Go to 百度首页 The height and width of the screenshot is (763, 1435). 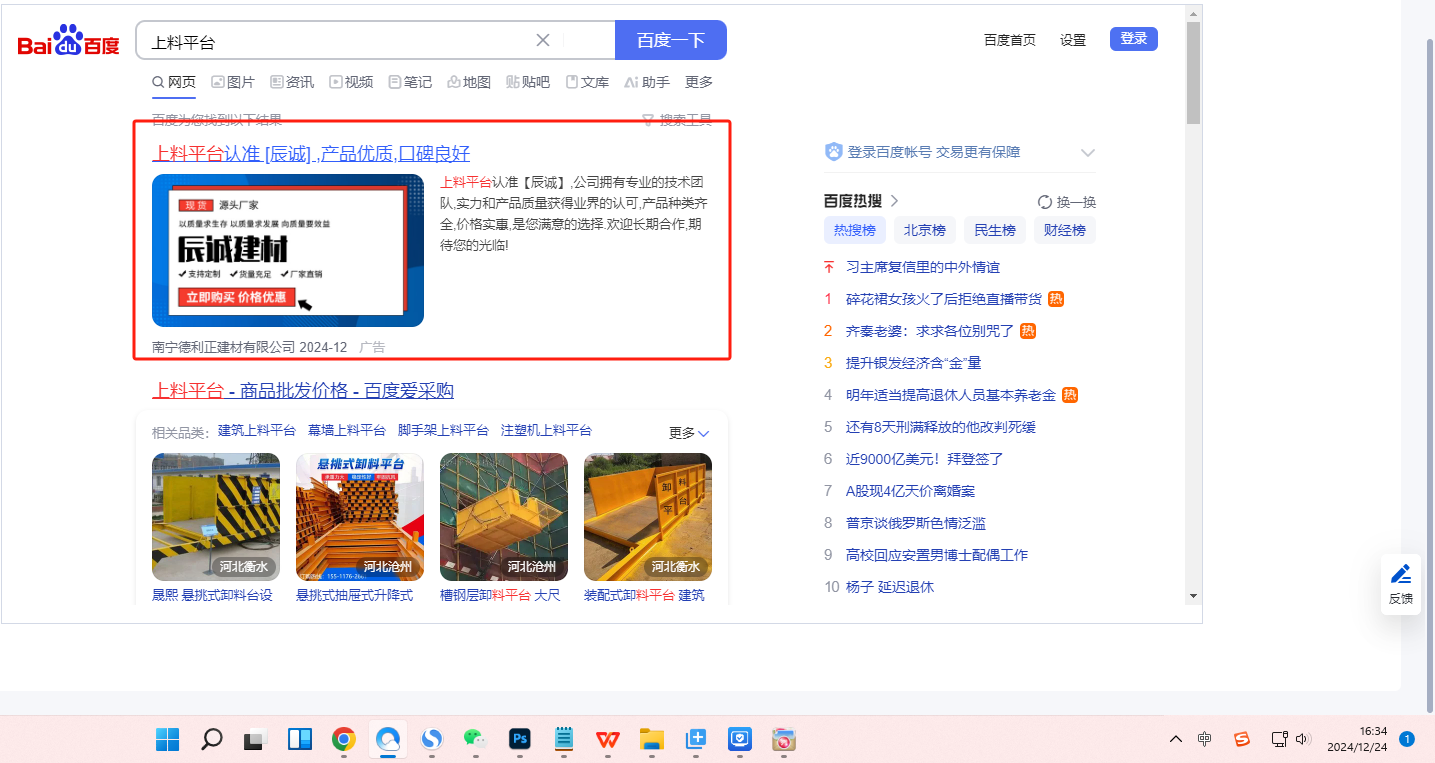1010,40
